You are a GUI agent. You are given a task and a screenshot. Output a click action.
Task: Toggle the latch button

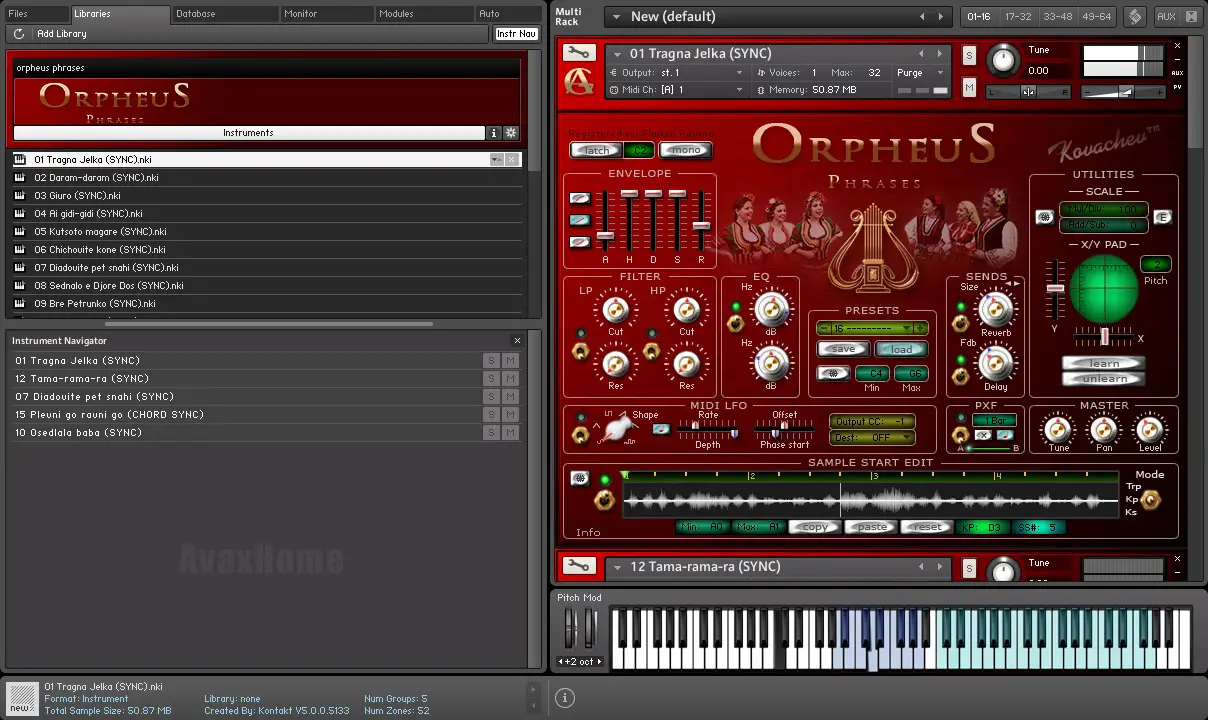tap(596, 151)
